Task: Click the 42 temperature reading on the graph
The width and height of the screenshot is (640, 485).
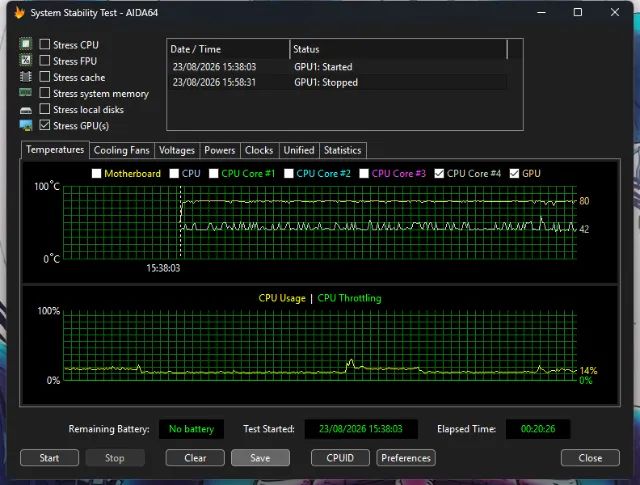Action: click(584, 229)
